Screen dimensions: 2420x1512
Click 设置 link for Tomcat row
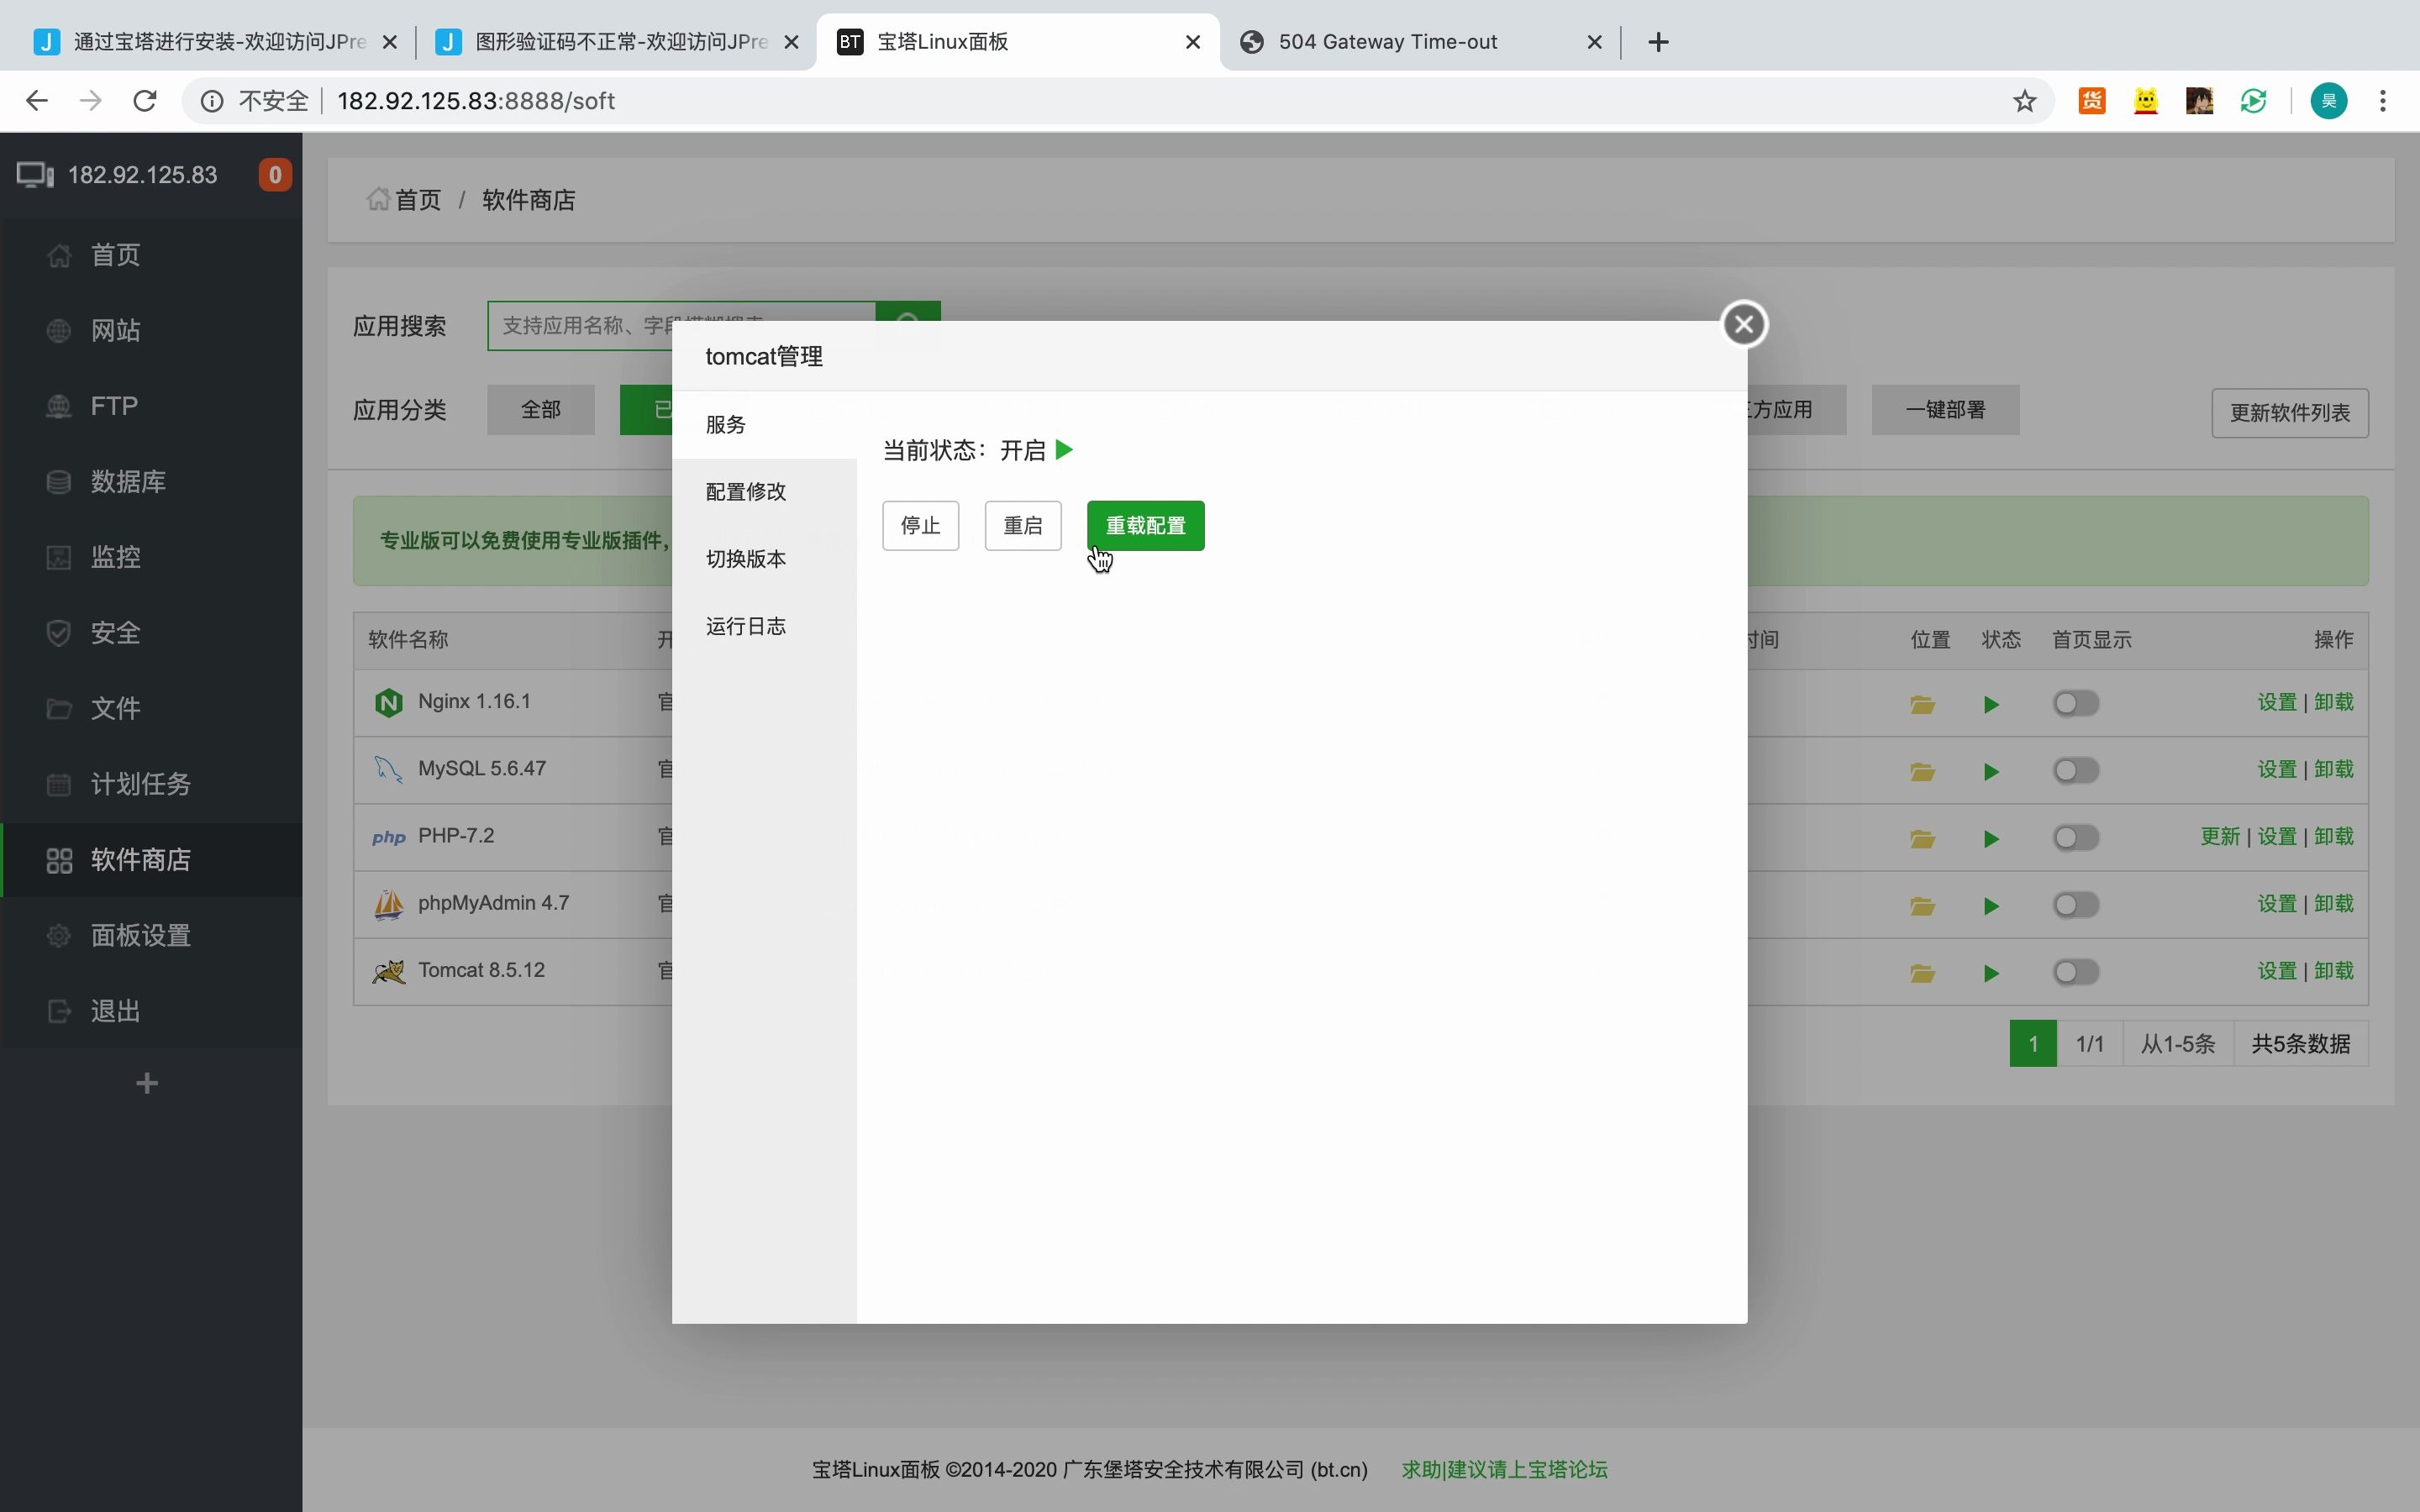coord(2277,970)
